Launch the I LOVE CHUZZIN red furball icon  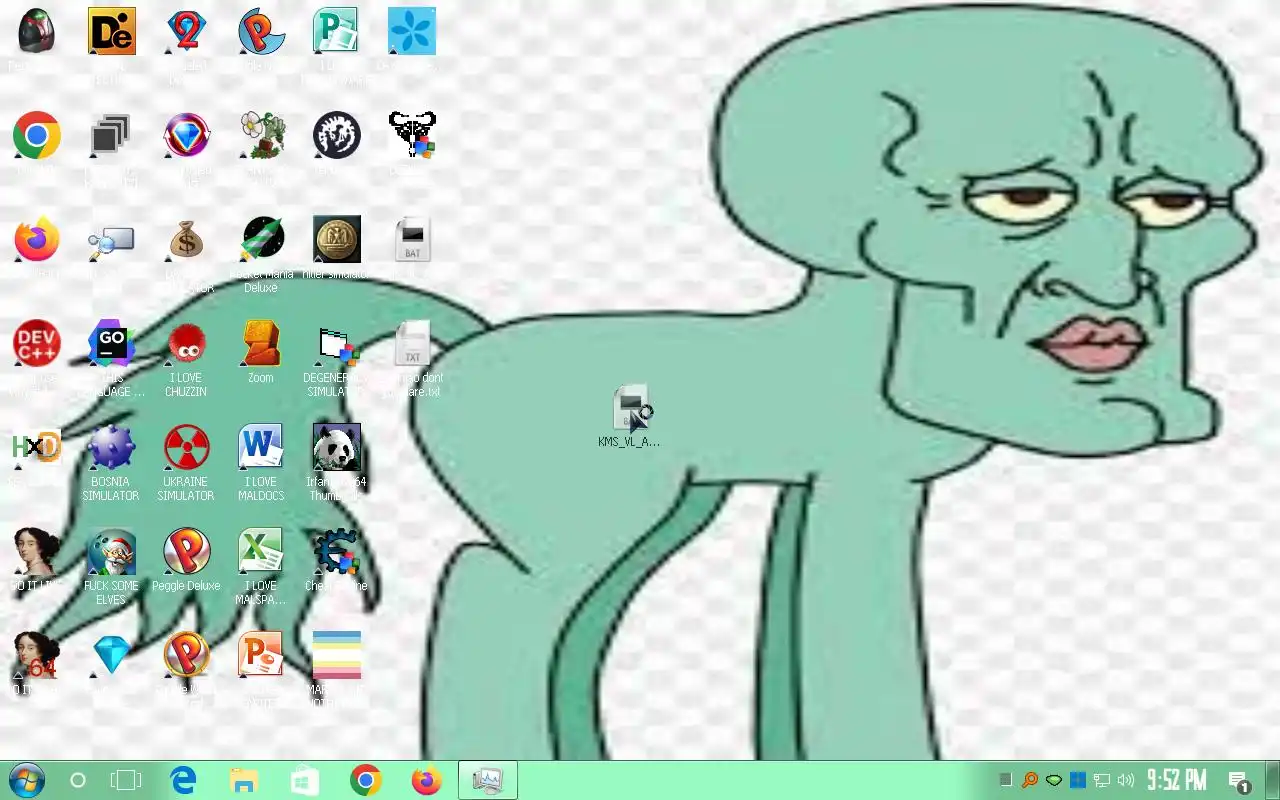(x=186, y=344)
